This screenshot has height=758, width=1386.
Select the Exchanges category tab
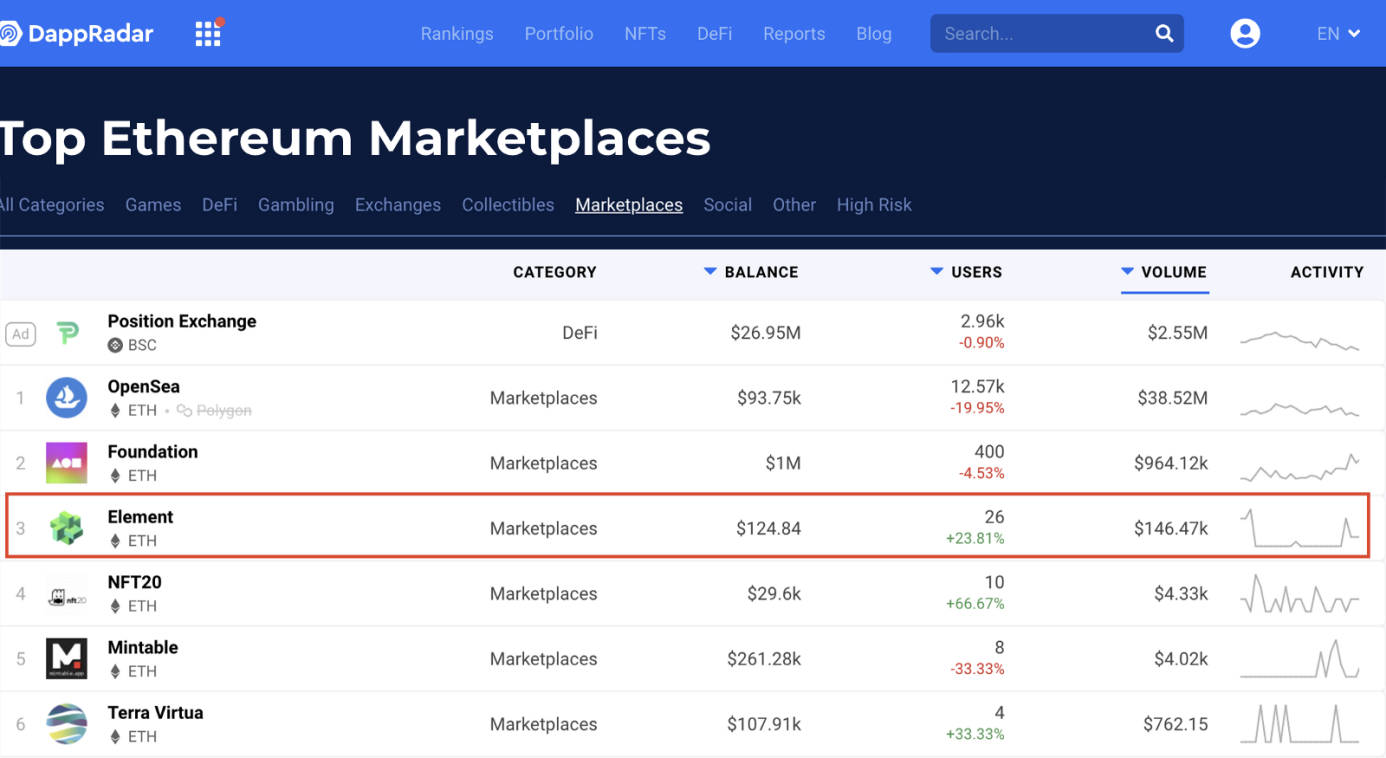[398, 205]
